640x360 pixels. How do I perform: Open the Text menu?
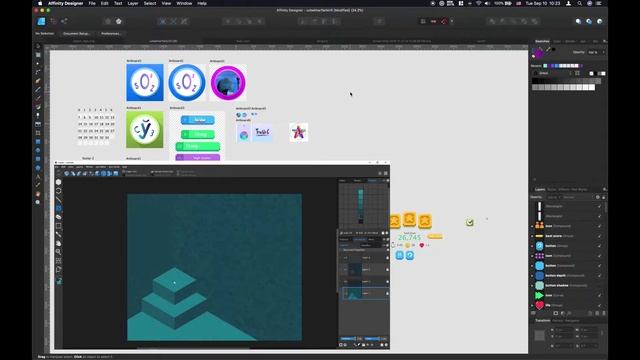pyautogui.click(x=118, y=3)
